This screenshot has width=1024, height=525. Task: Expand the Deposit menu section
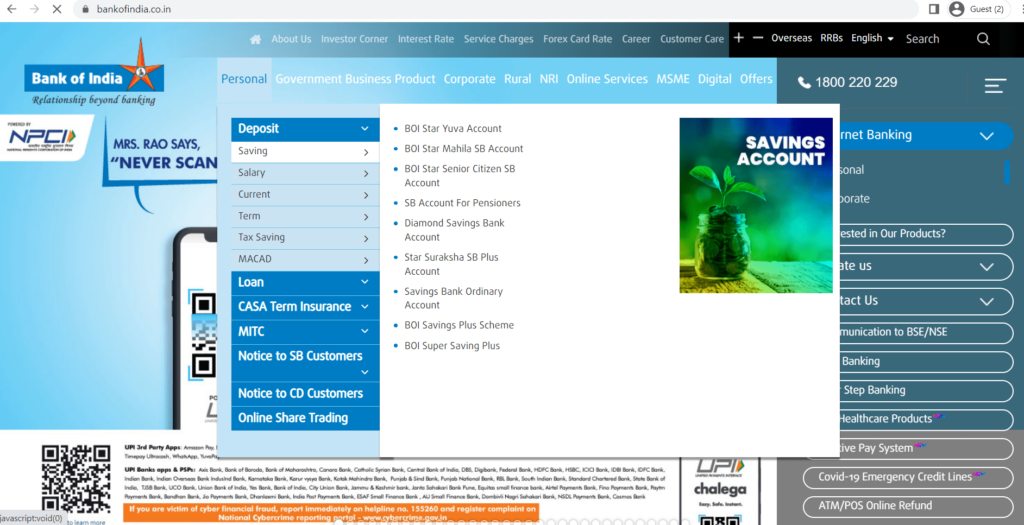[x=305, y=129]
